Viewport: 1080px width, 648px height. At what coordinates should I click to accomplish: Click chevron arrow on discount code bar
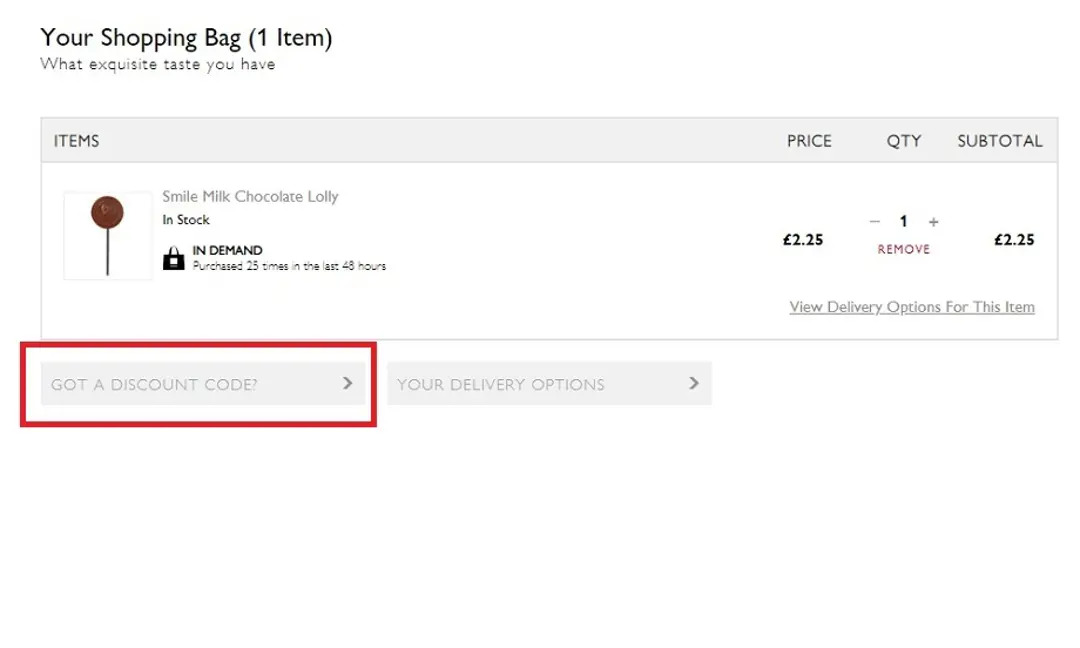(x=348, y=383)
